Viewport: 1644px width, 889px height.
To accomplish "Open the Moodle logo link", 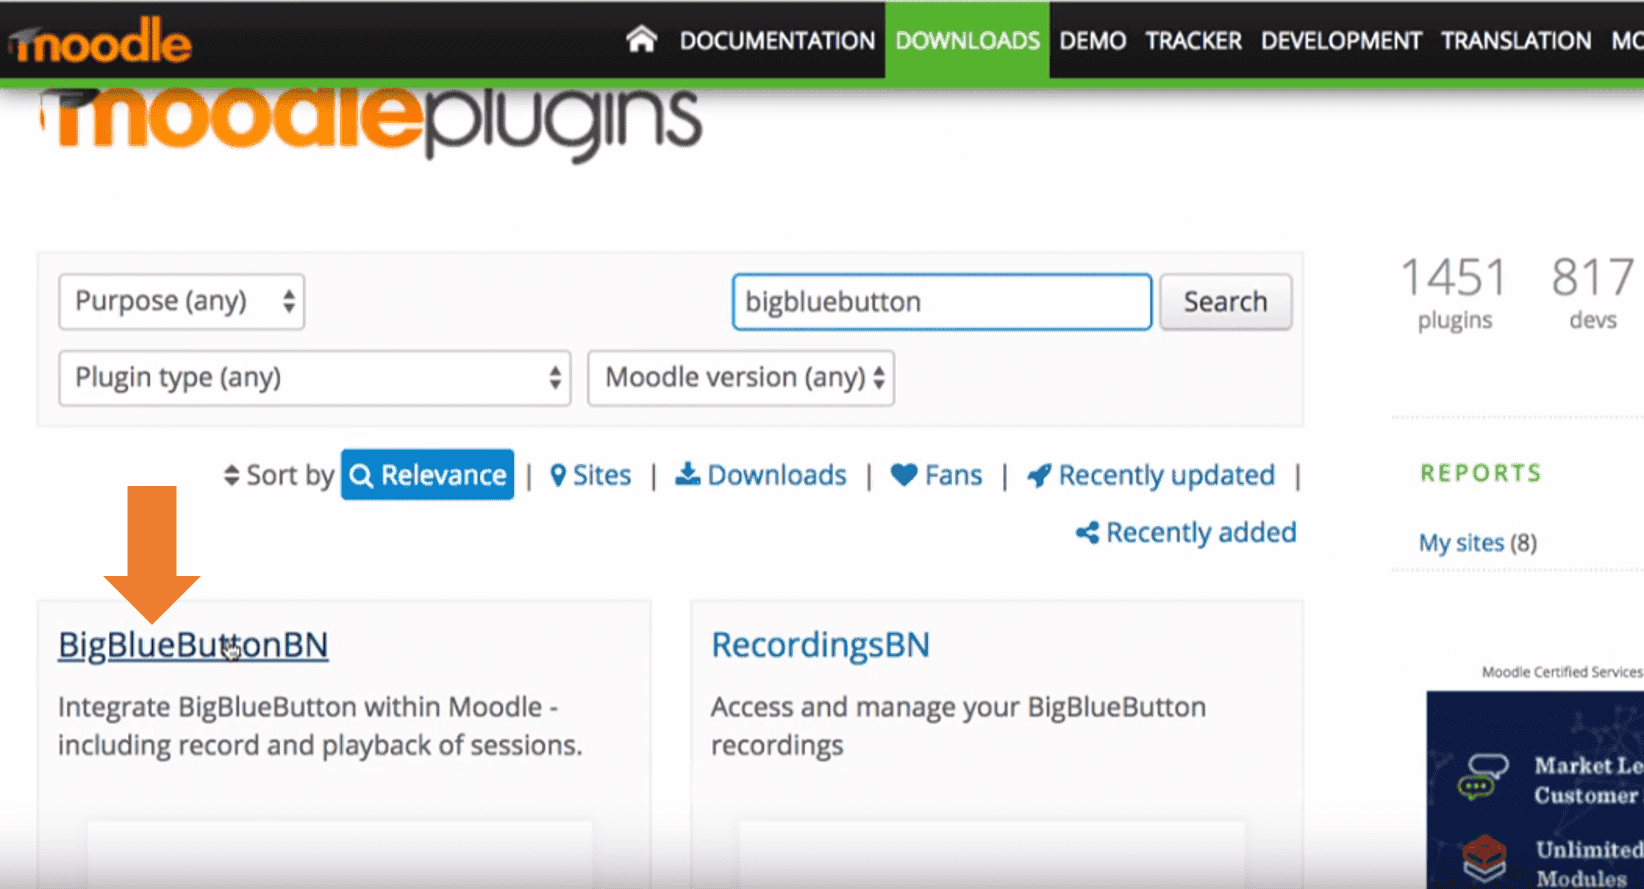I will pyautogui.click(x=100, y=41).
